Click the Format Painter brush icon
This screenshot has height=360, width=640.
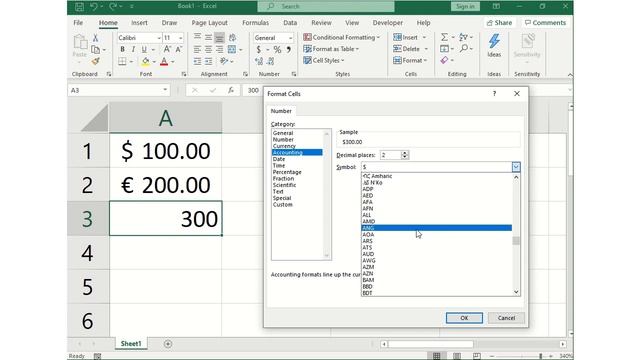click(x=95, y=61)
